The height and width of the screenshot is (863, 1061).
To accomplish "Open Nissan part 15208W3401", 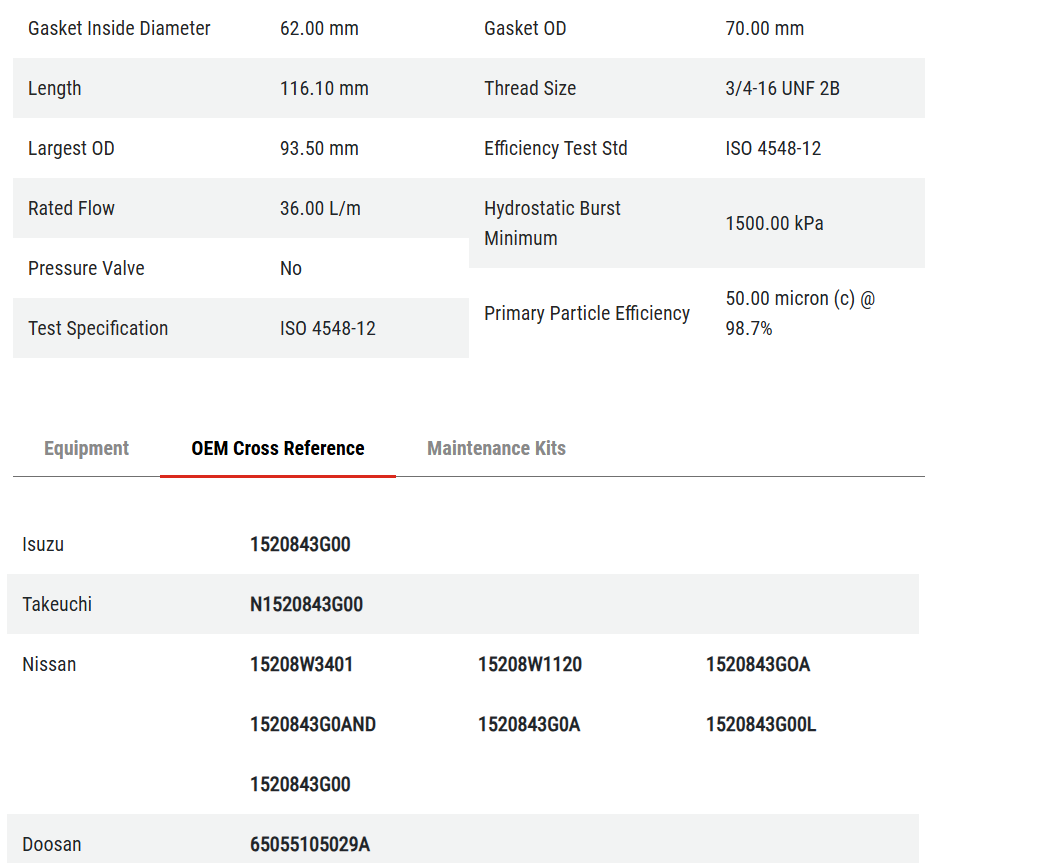I will click(302, 664).
